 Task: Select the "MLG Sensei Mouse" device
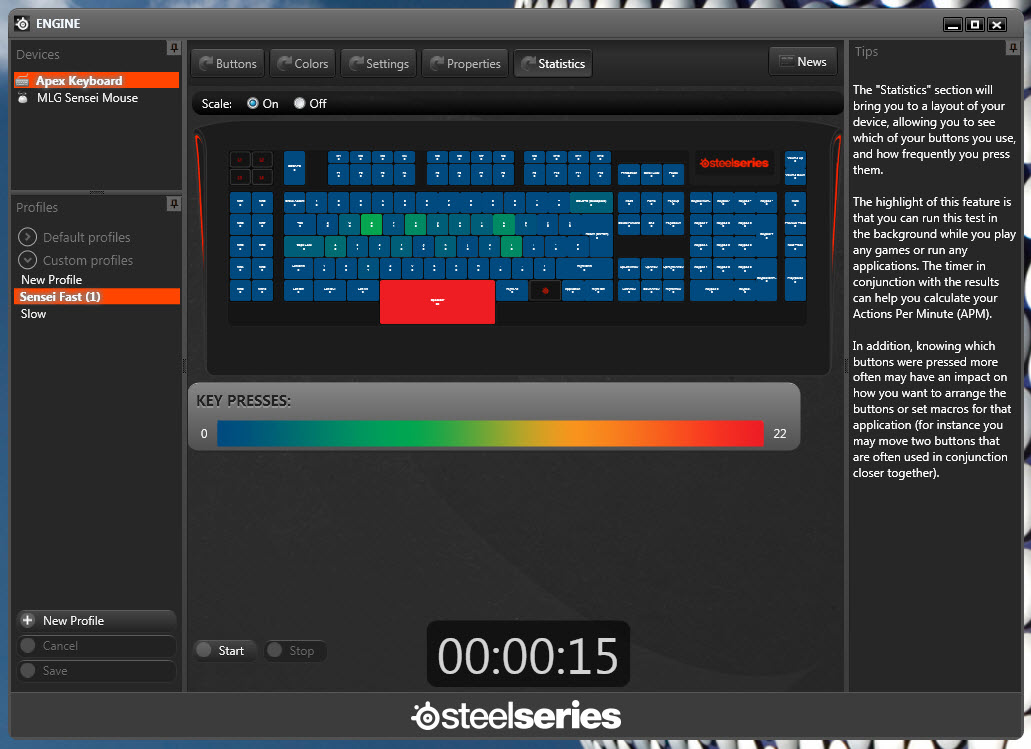coord(96,98)
